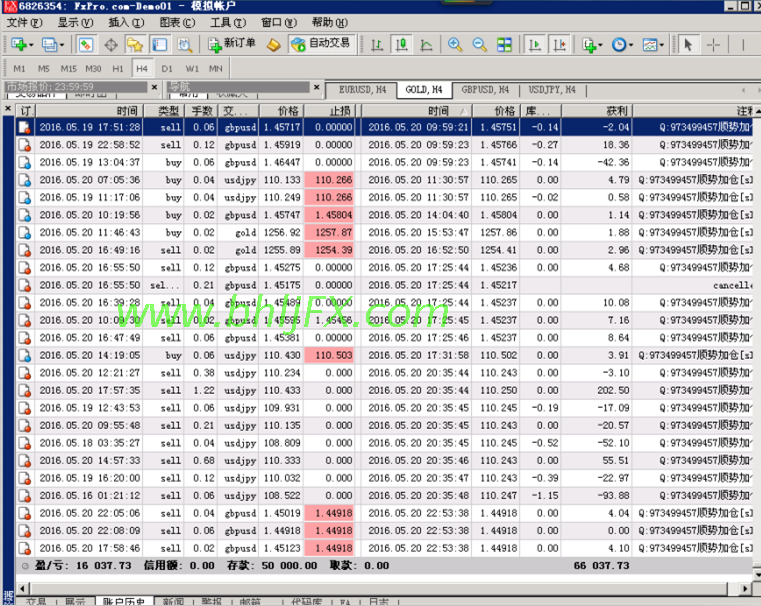This screenshot has width=761, height=606.
Task: Open the 工具 menu
Action: [x=228, y=22]
